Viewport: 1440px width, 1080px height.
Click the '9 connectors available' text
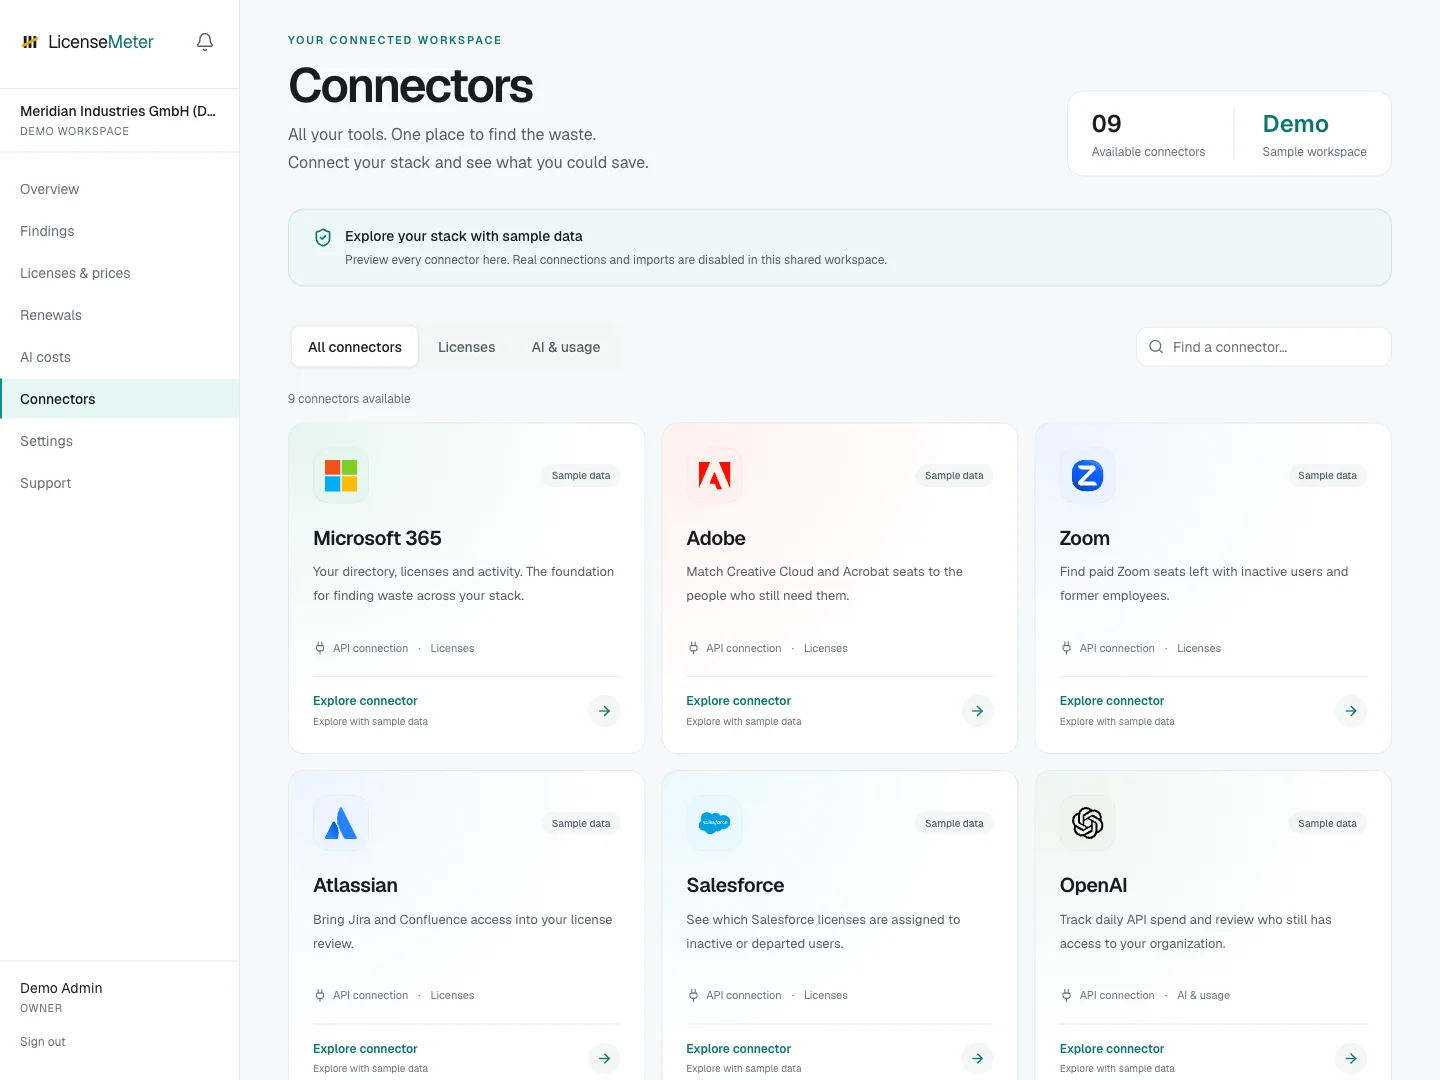tap(349, 399)
